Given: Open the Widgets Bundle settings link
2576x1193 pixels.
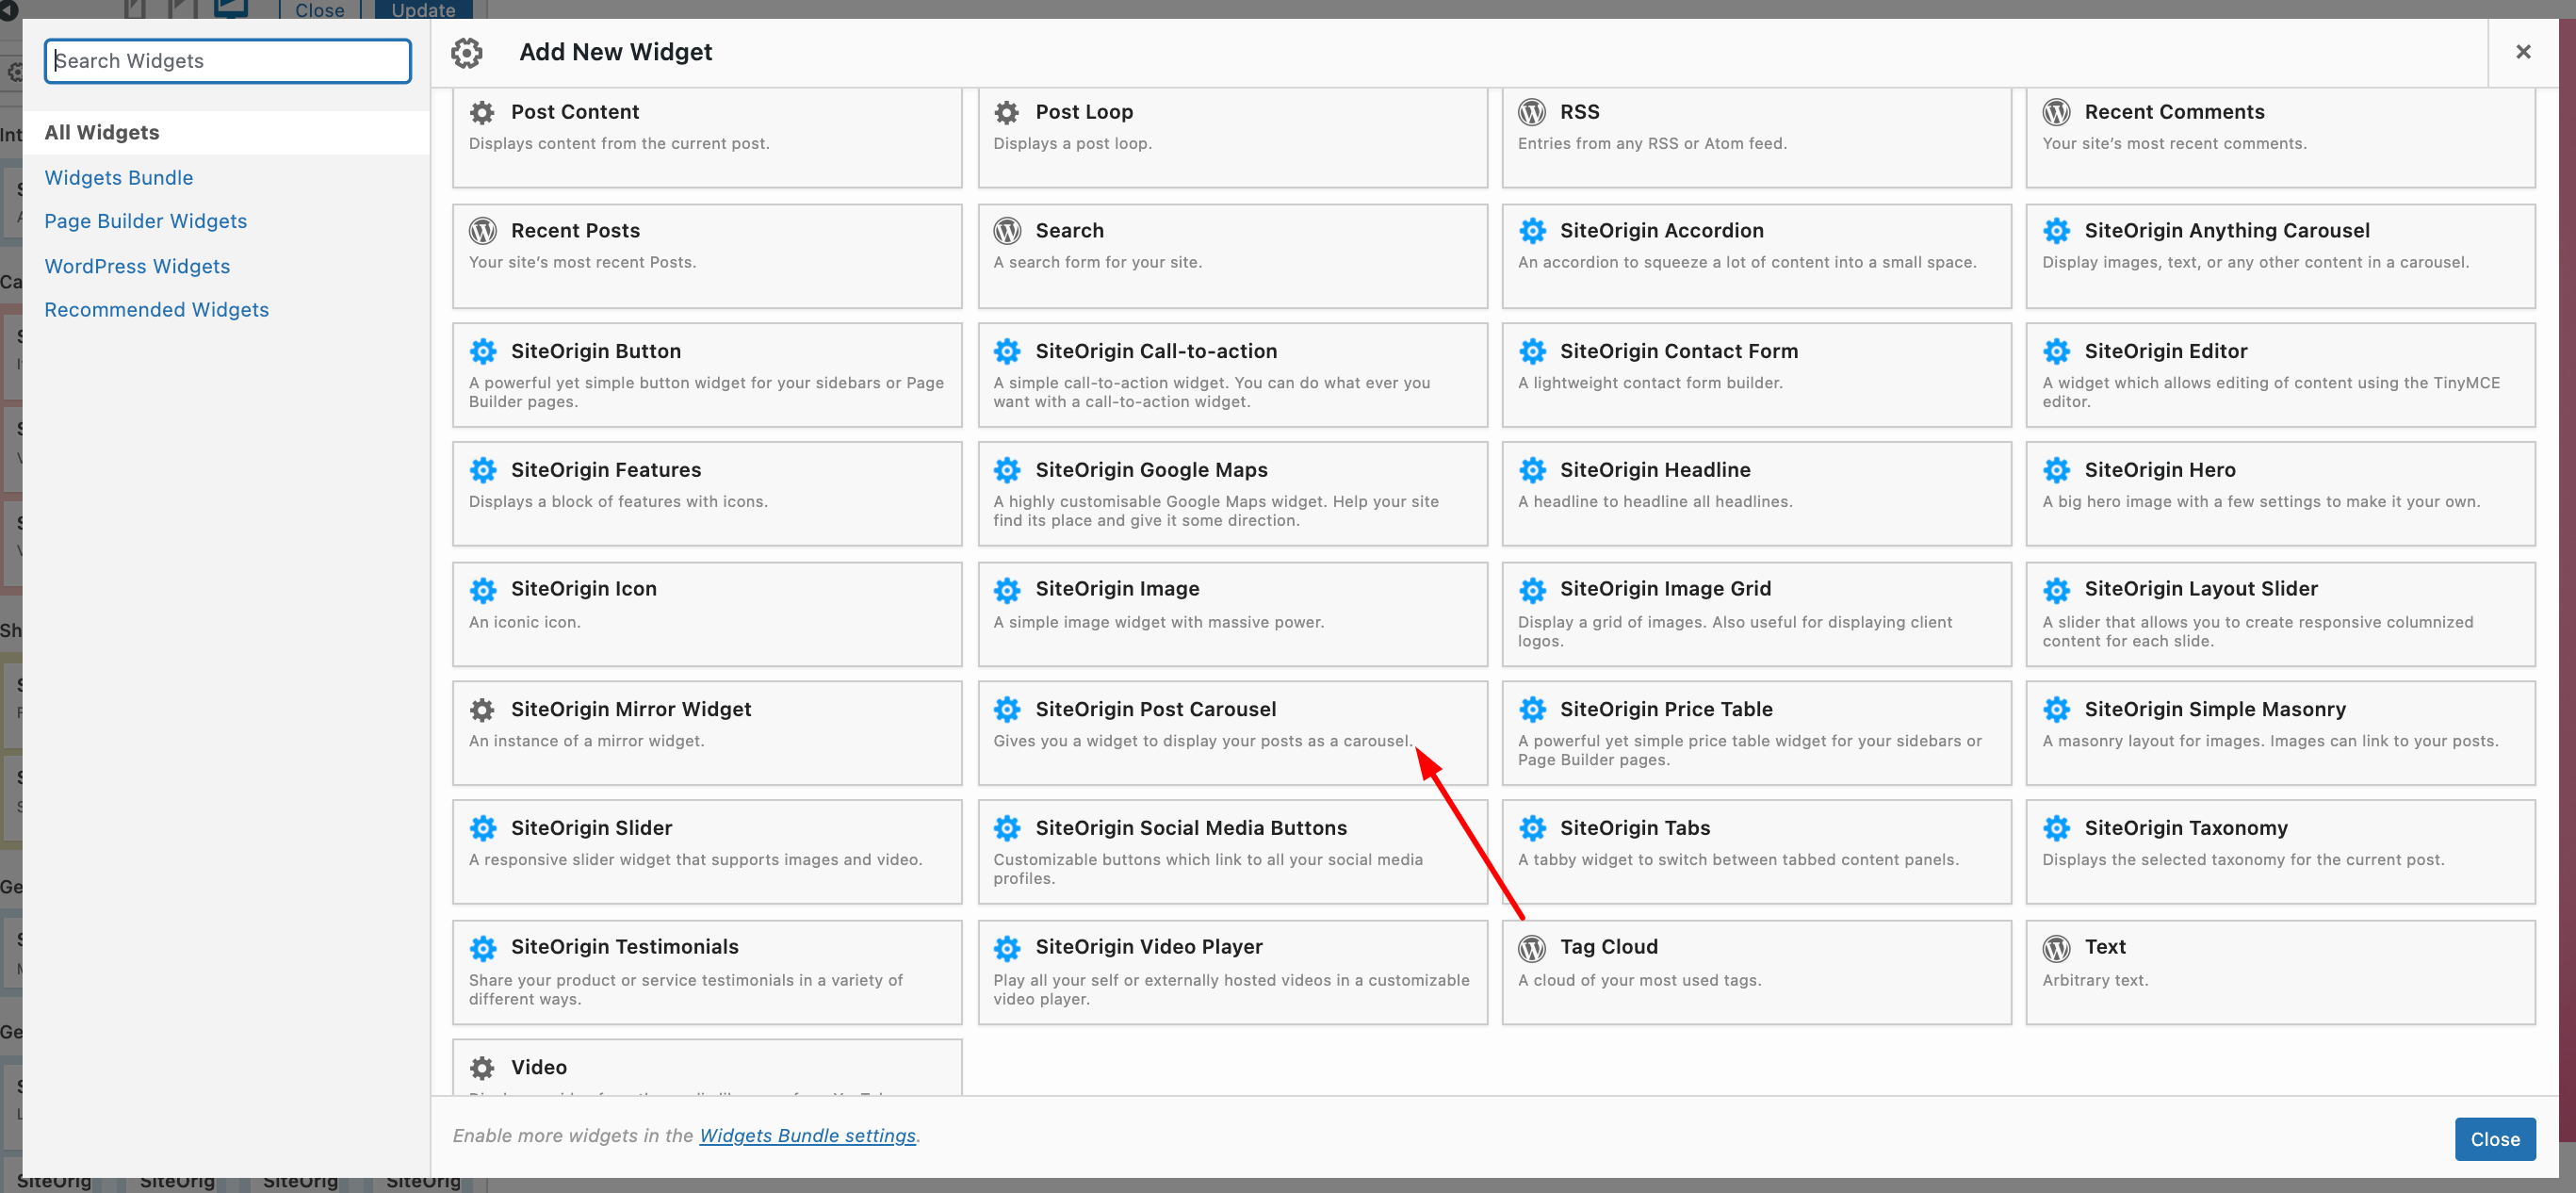Looking at the screenshot, I should point(808,1136).
